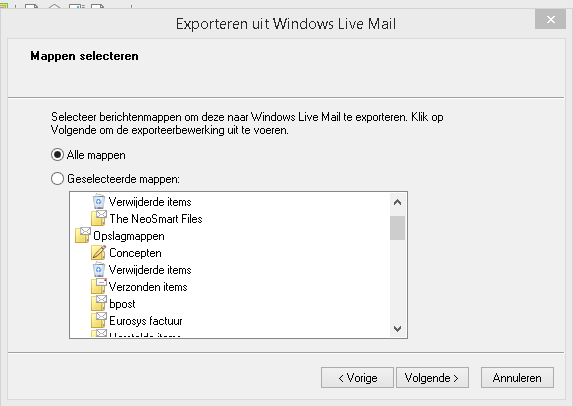Click the Verzonden items folder icon
The height and width of the screenshot is (406, 573).
tap(99, 287)
